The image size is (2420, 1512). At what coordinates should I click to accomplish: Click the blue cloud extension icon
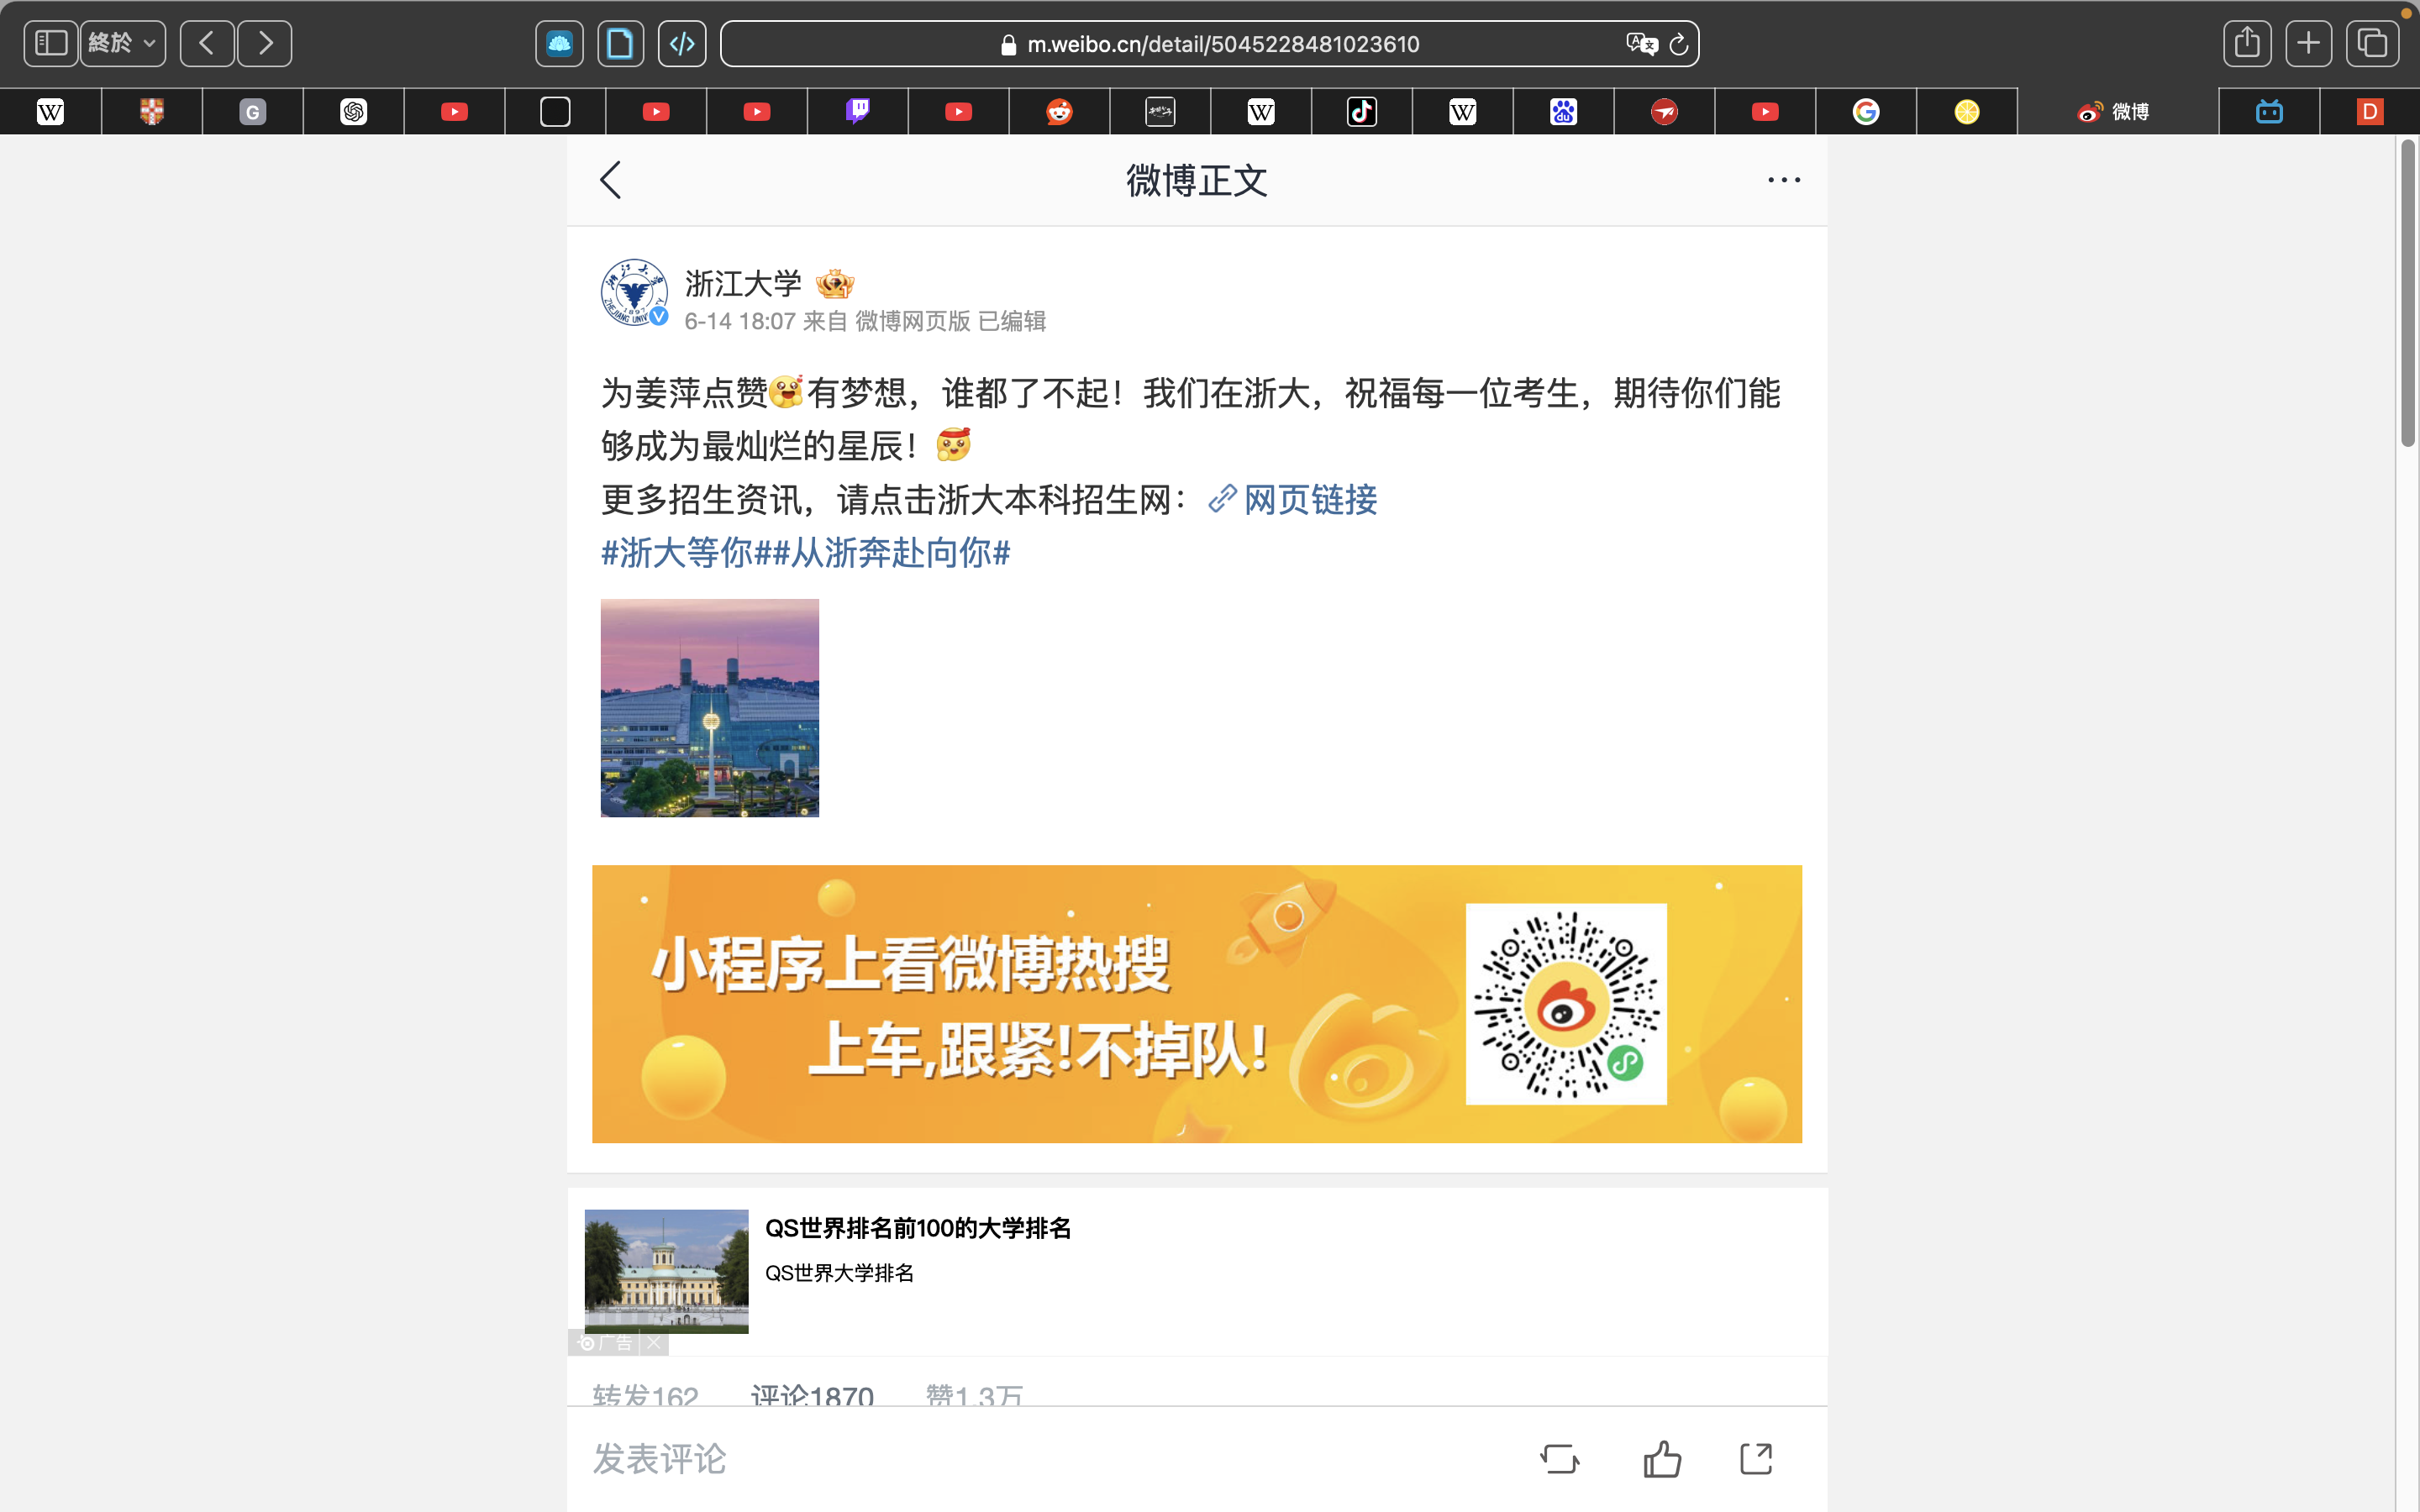tap(559, 43)
